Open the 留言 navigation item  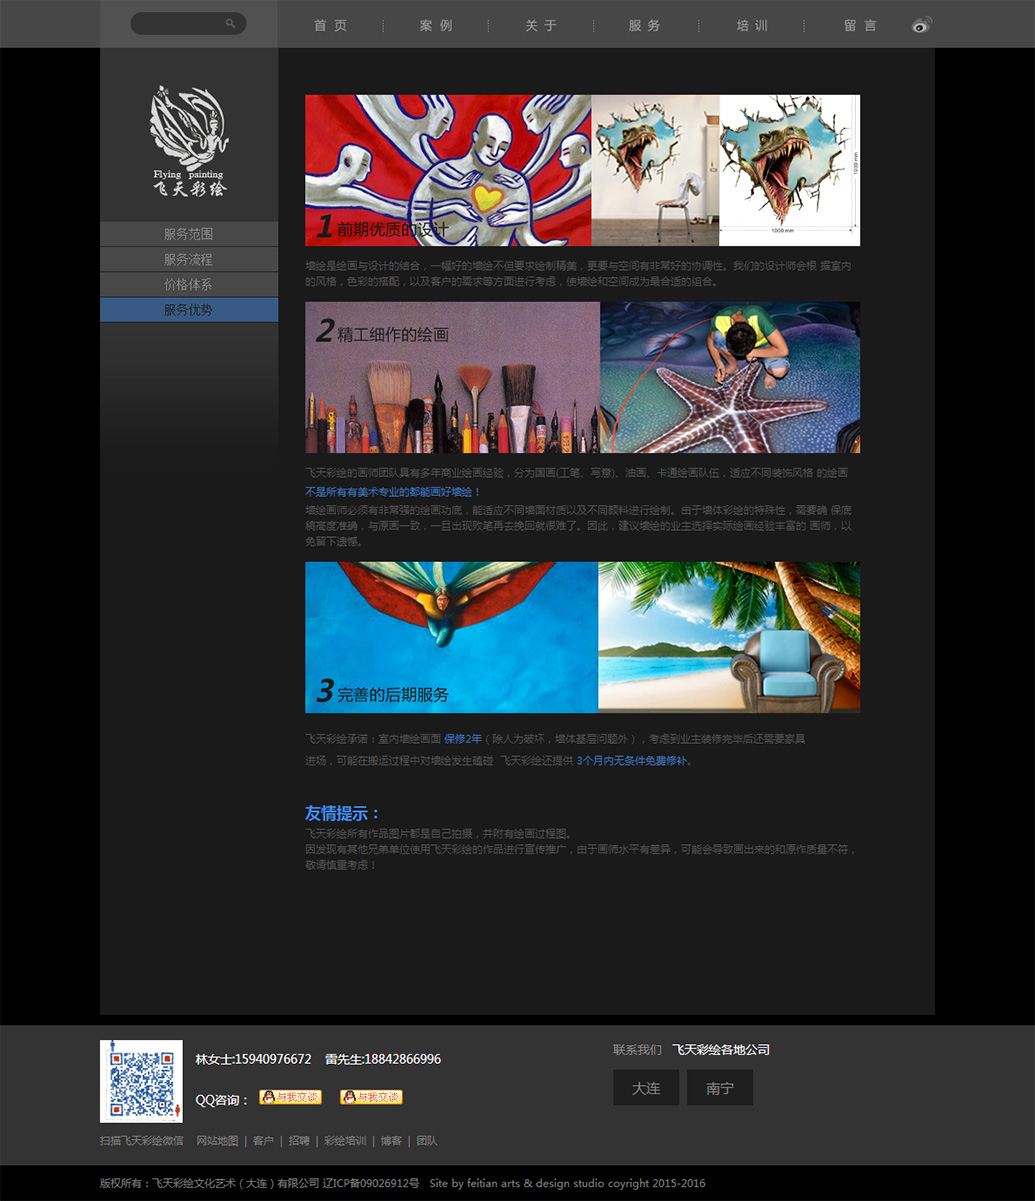point(860,26)
